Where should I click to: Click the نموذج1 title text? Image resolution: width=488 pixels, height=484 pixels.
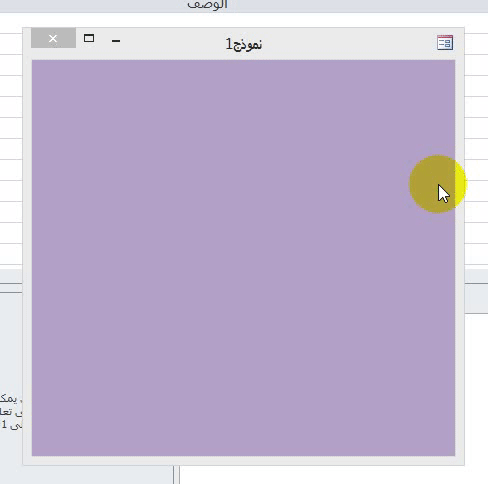[244, 44]
